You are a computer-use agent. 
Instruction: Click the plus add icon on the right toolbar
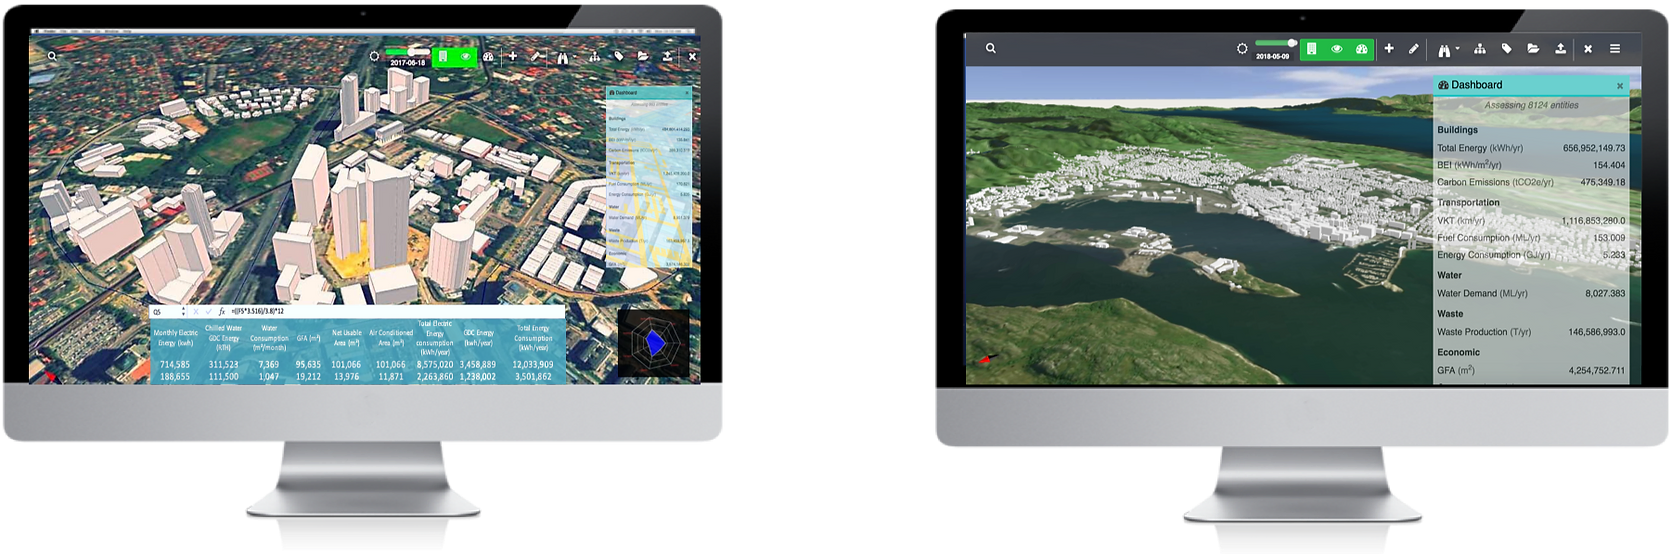(1388, 48)
